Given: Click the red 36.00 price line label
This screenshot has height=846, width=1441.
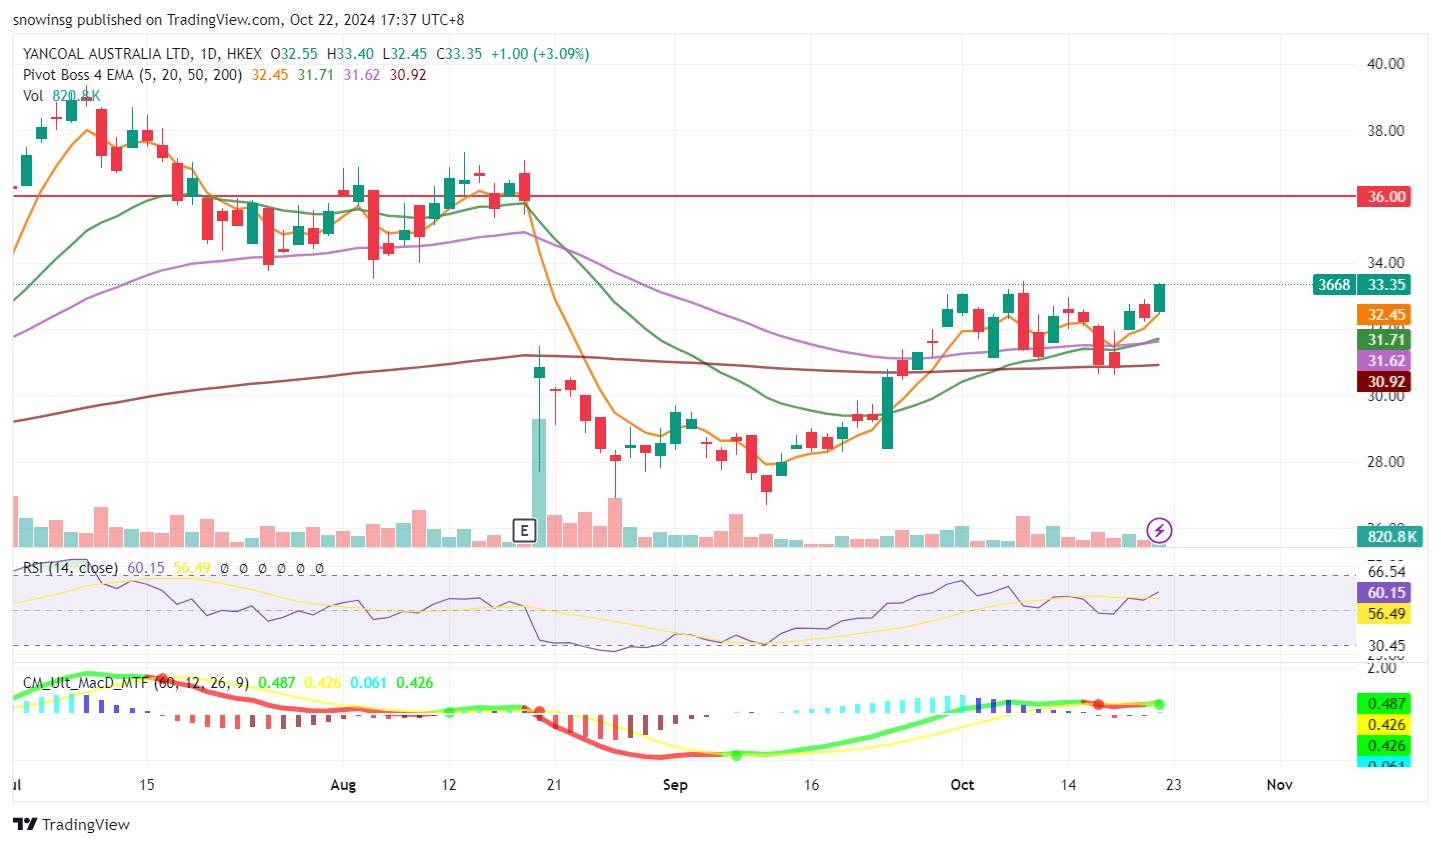Looking at the screenshot, I should pos(1386,196).
